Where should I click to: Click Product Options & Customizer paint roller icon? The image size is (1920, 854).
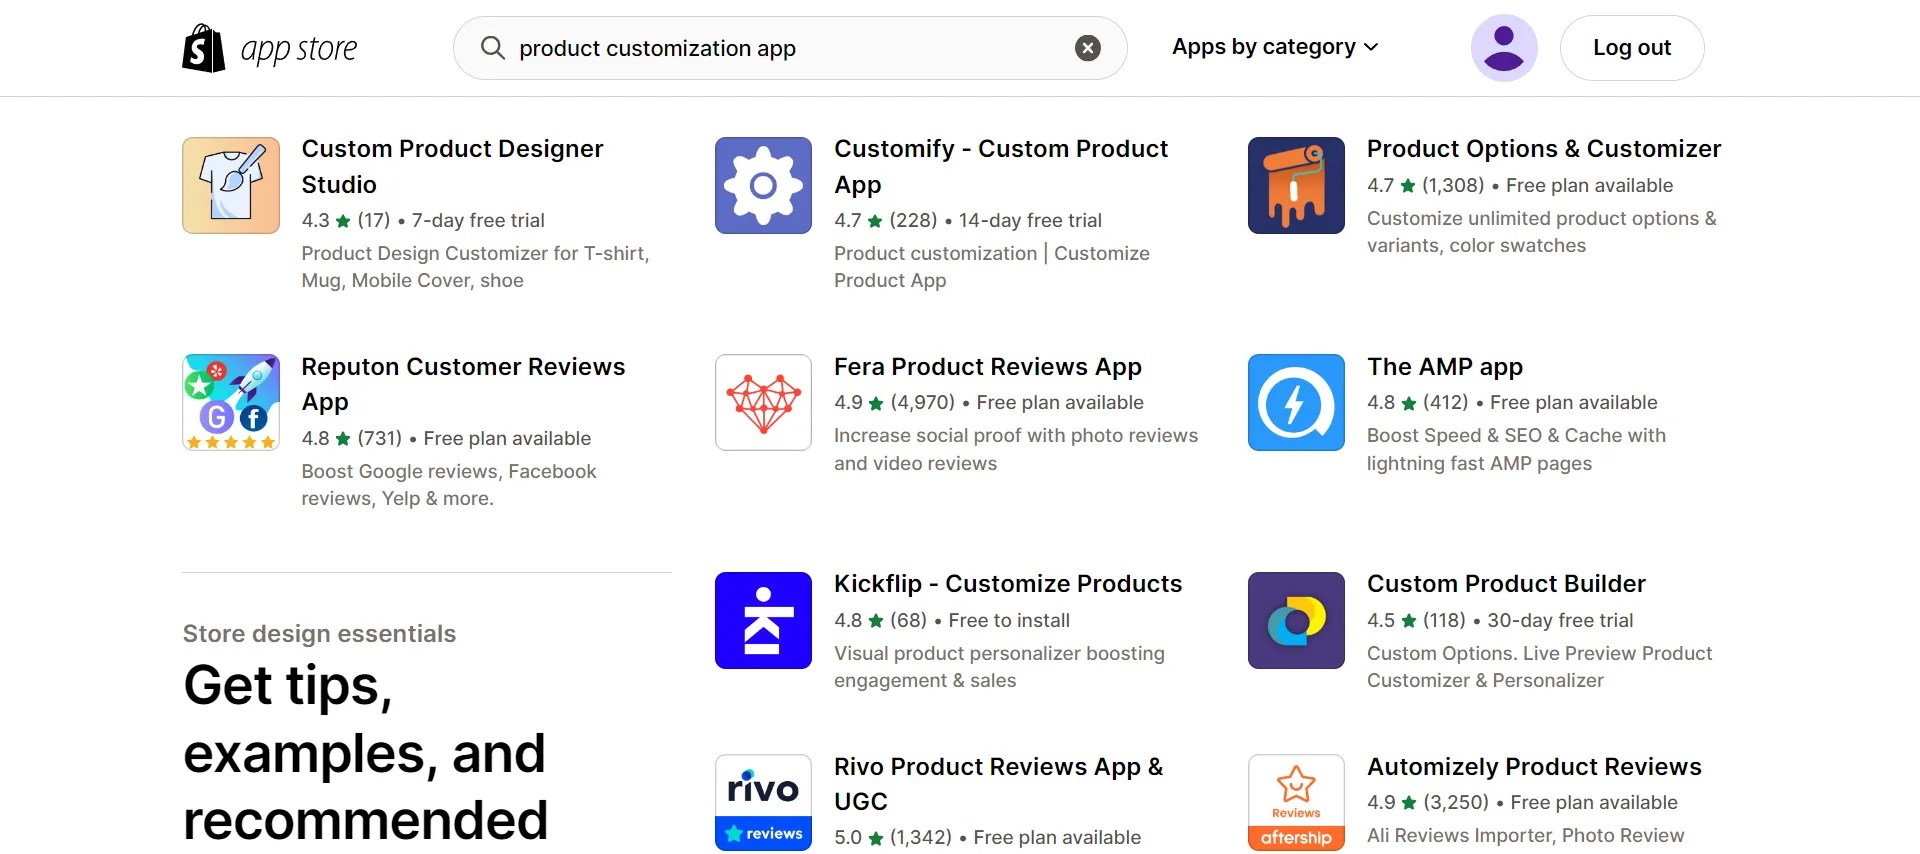tap(1296, 186)
